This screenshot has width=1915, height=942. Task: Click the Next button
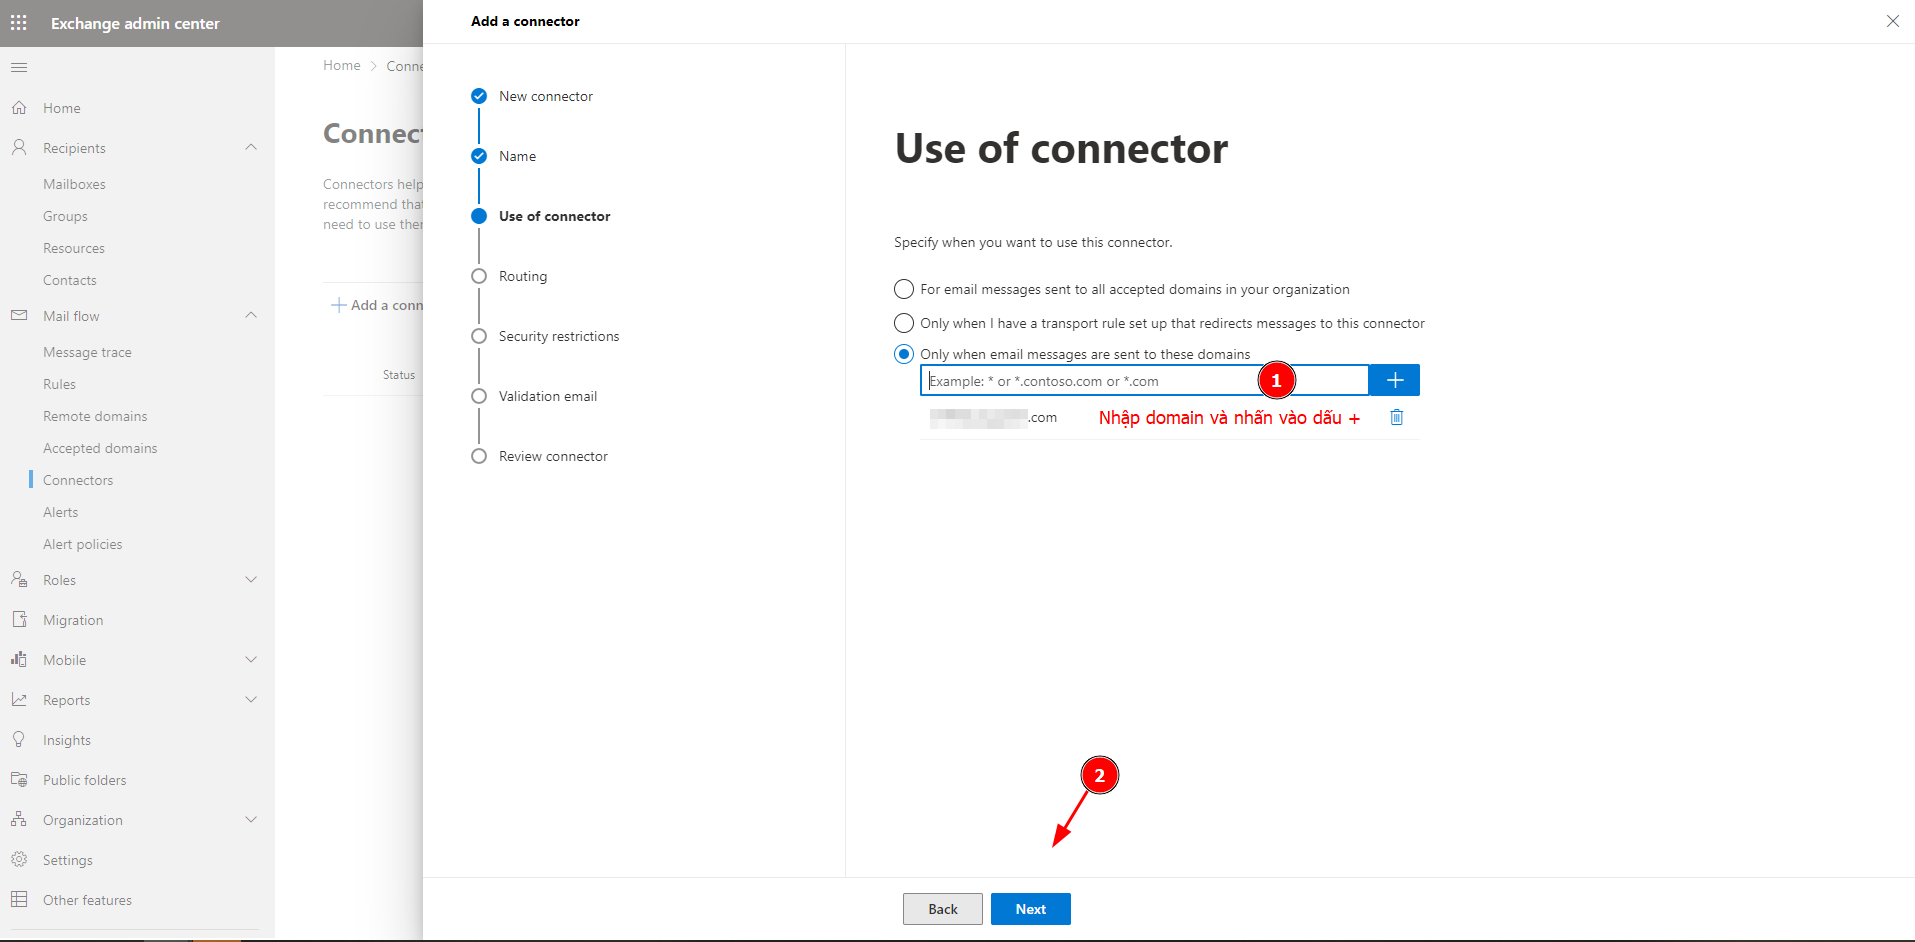tap(1030, 909)
